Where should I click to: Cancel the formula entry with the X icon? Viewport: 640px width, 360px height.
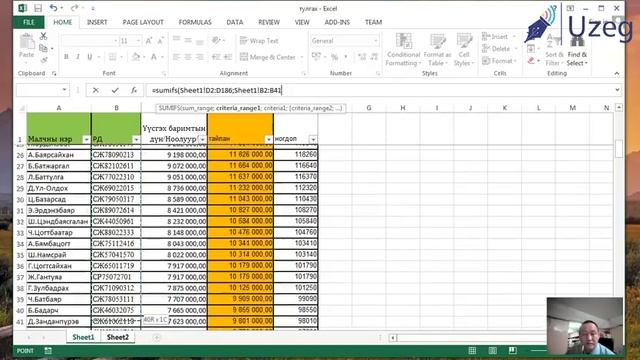(x=96, y=90)
